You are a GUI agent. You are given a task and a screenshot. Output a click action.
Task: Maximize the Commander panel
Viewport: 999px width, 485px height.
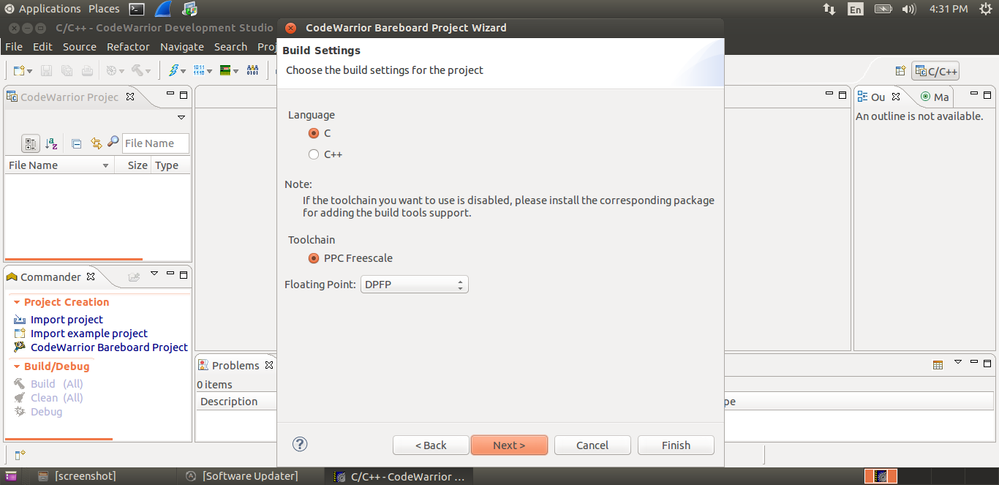183,275
